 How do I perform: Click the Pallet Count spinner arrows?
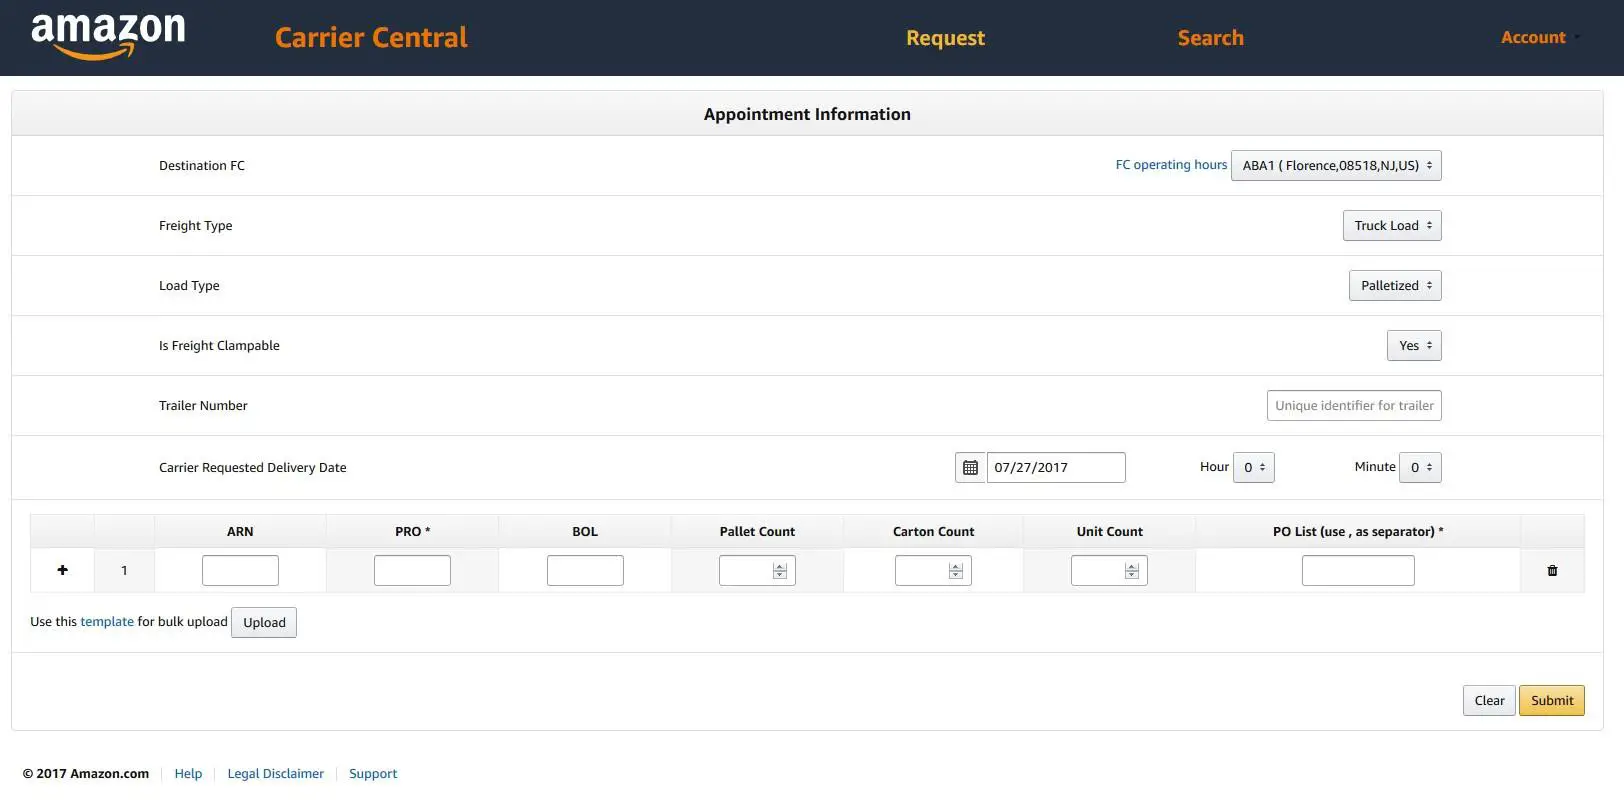tap(780, 570)
